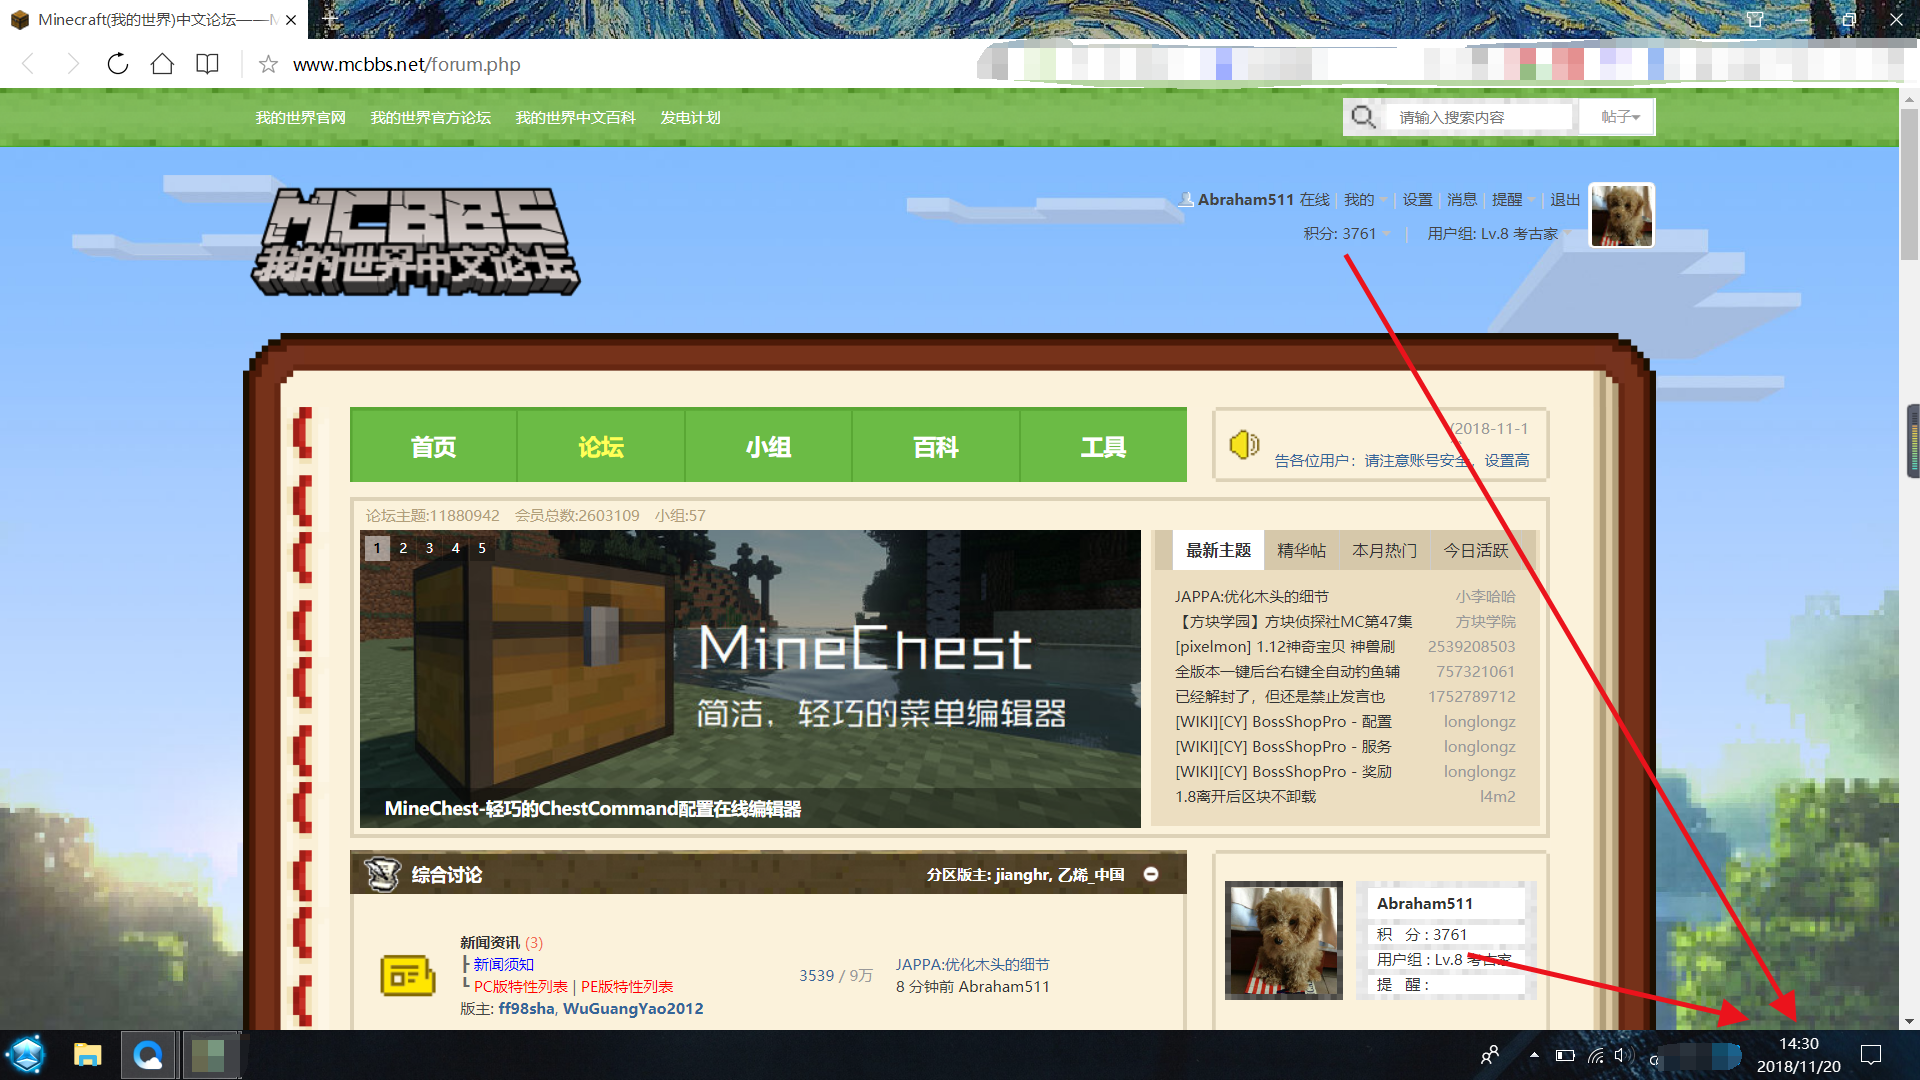Open the 我的世界中文百科 link

coord(575,118)
